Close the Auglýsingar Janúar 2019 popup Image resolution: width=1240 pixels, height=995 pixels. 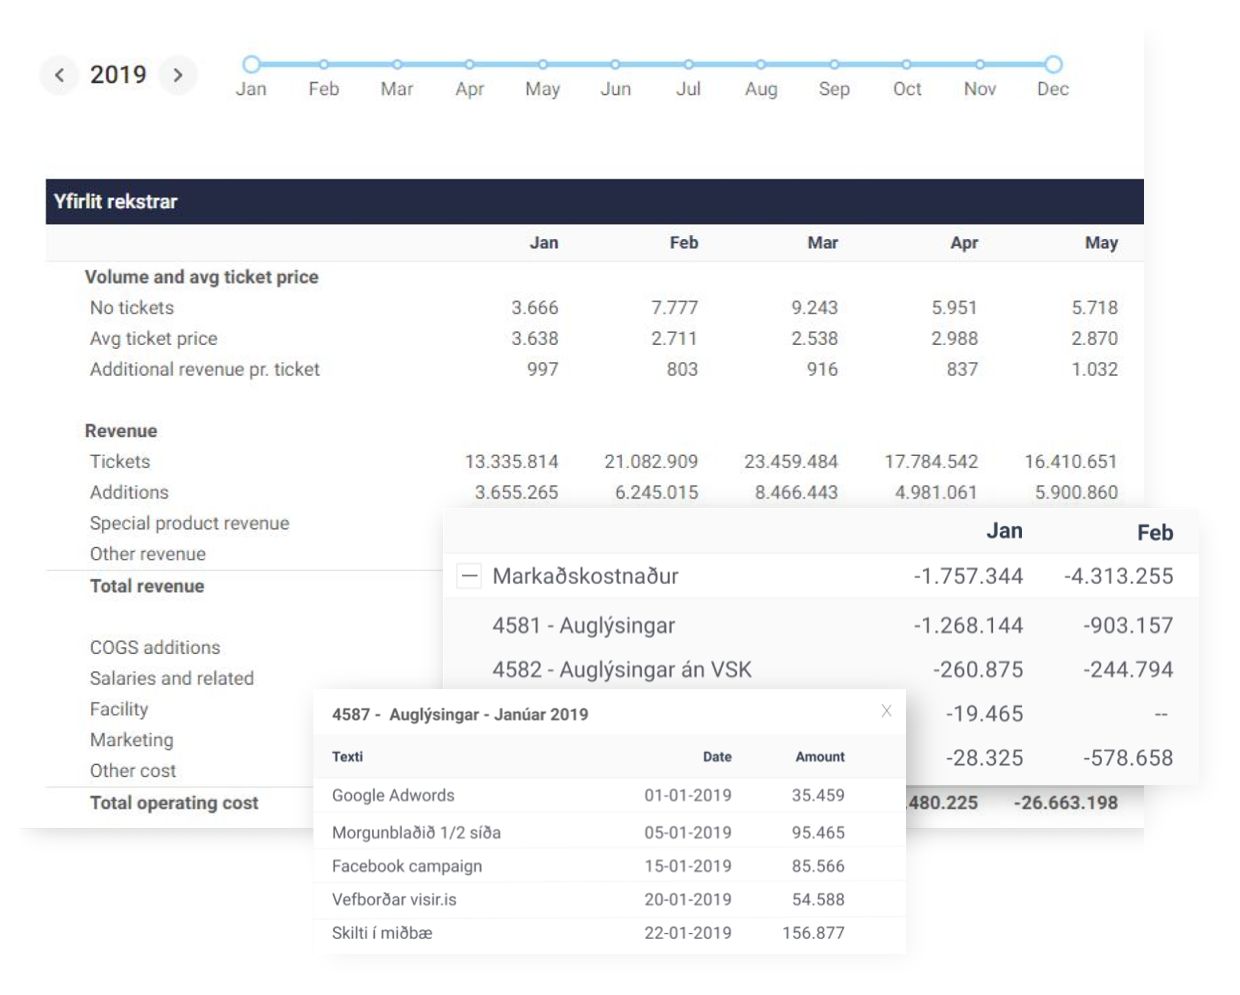pos(886,711)
